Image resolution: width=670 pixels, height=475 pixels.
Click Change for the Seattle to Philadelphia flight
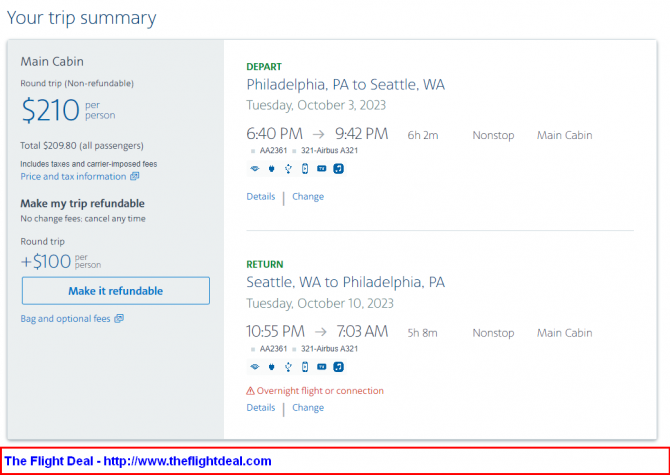pos(308,408)
